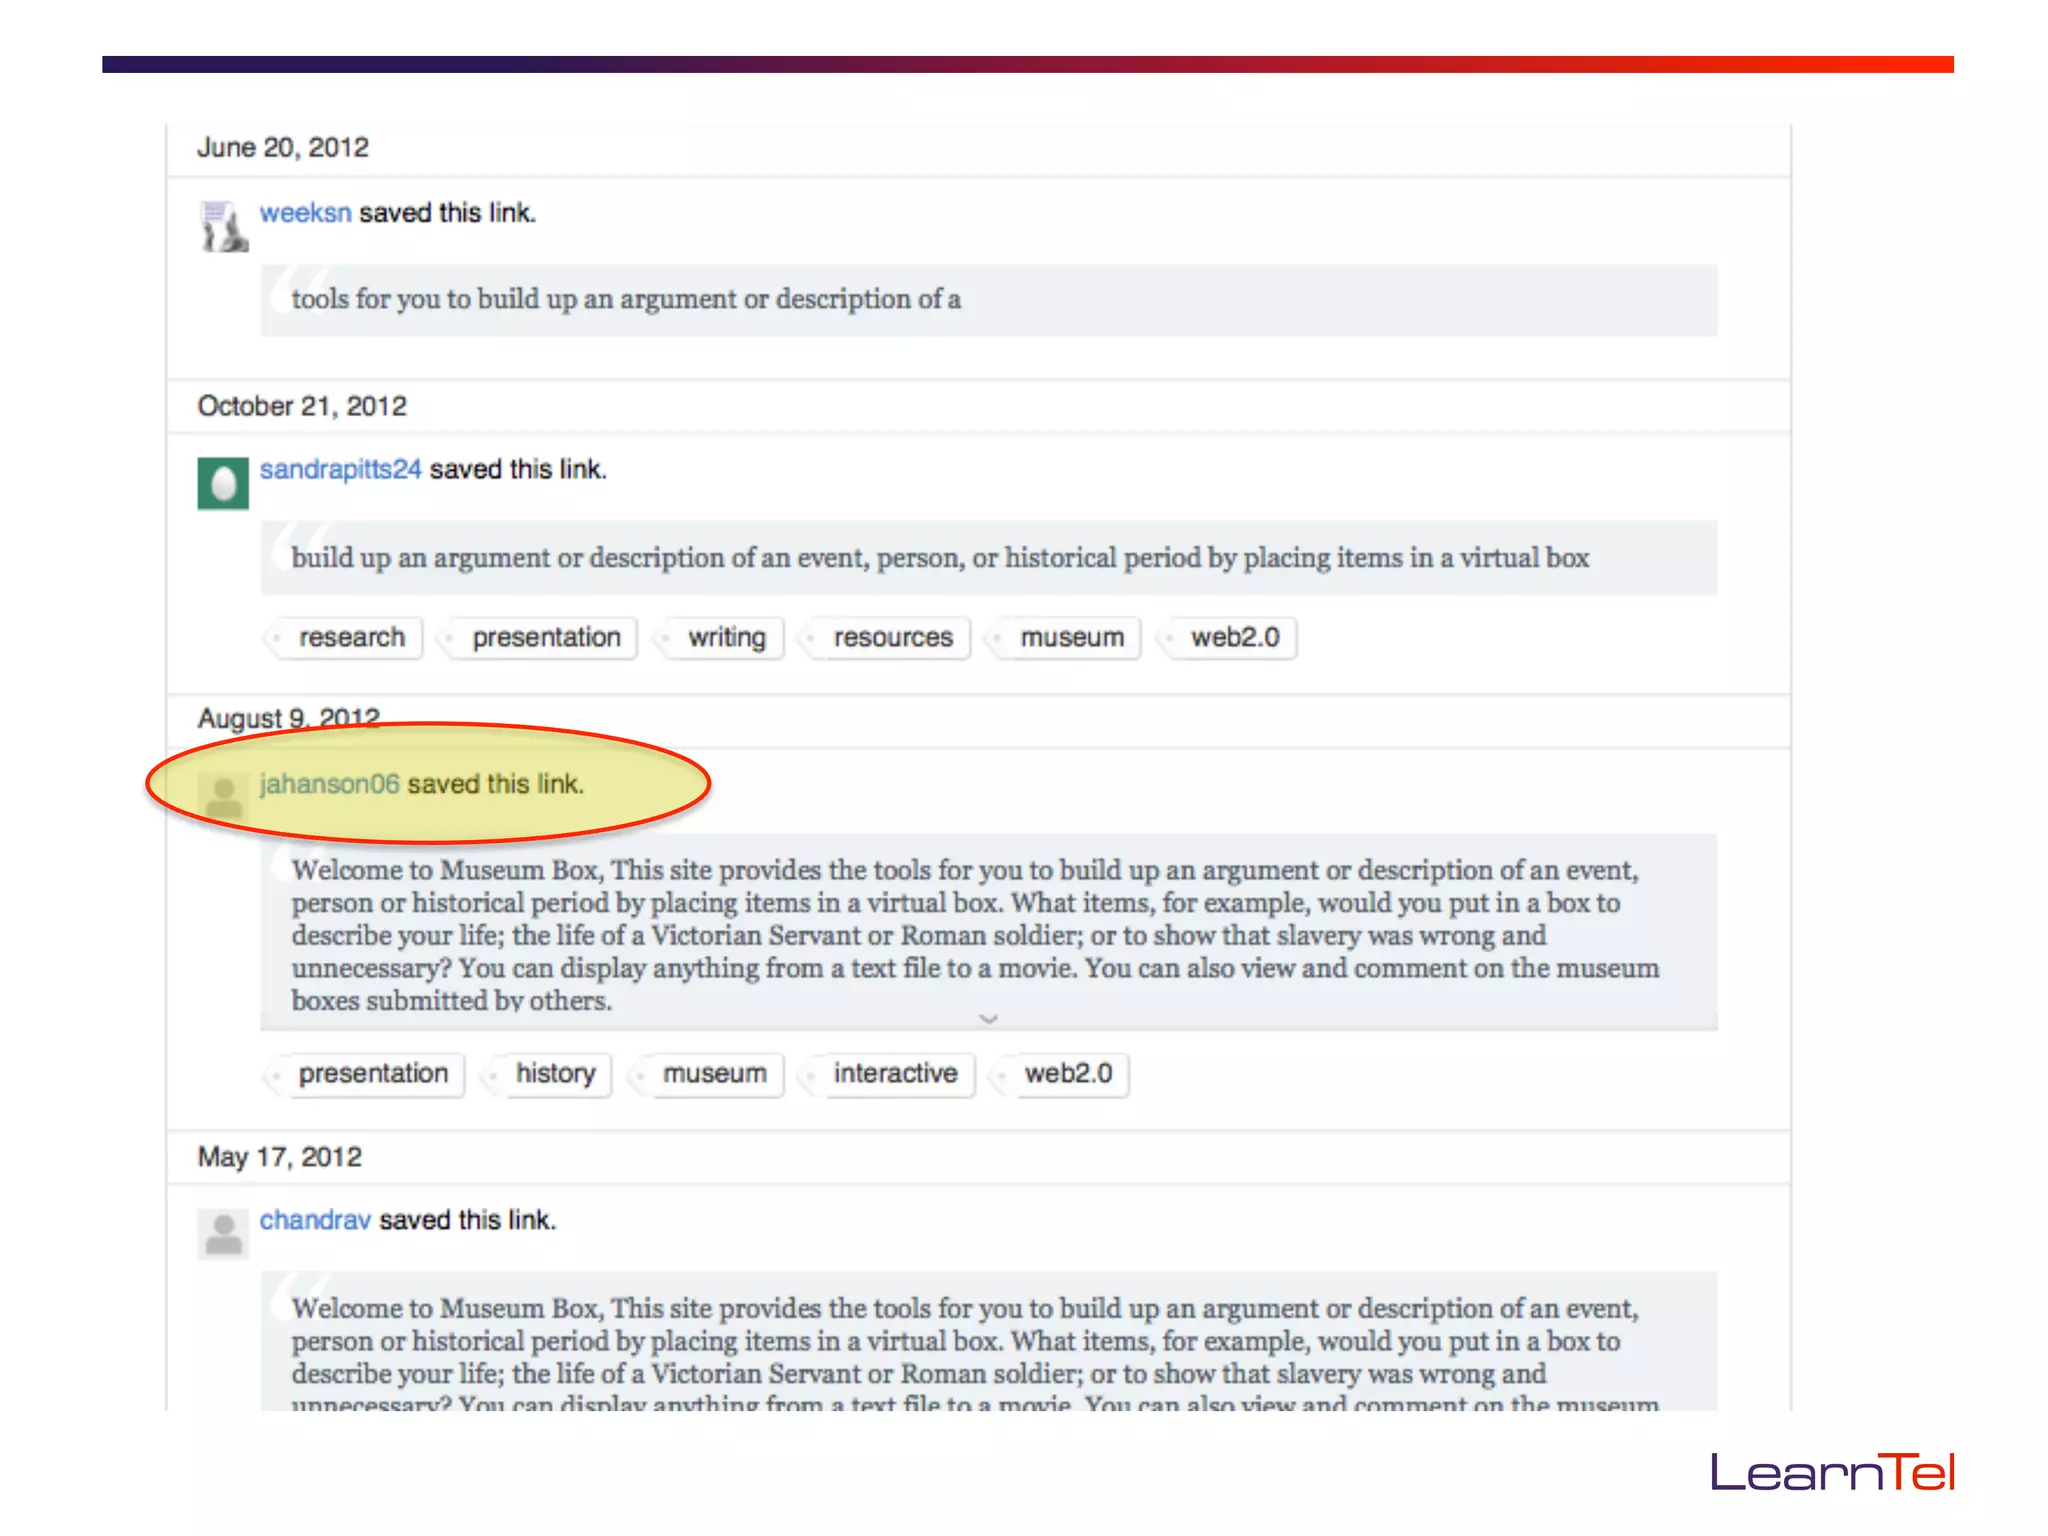Click the web2.0 tag under sandrapitts24

tap(1234, 638)
